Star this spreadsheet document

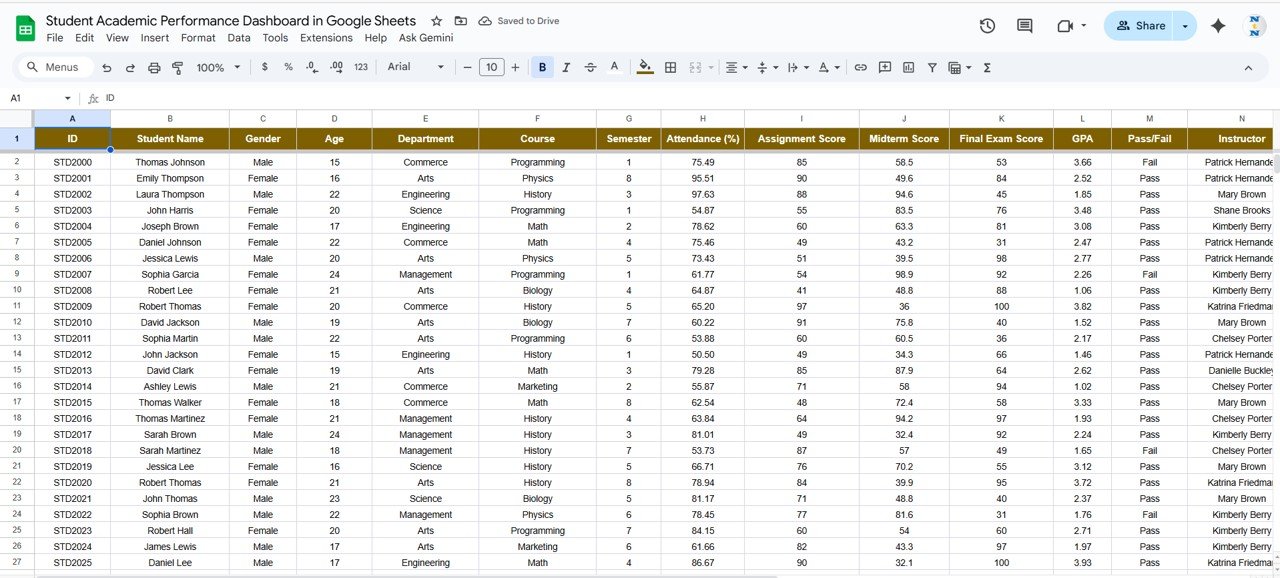tap(437, 21)
